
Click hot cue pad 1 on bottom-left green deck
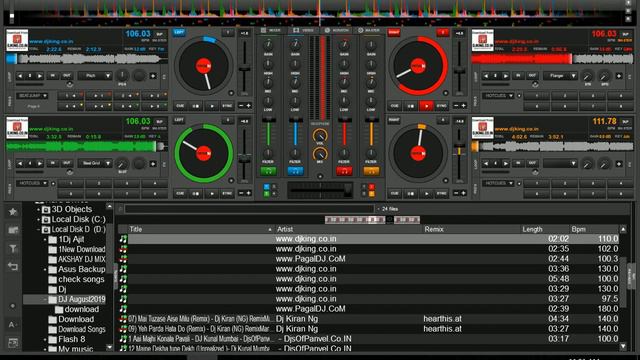(x=71, y=184)
